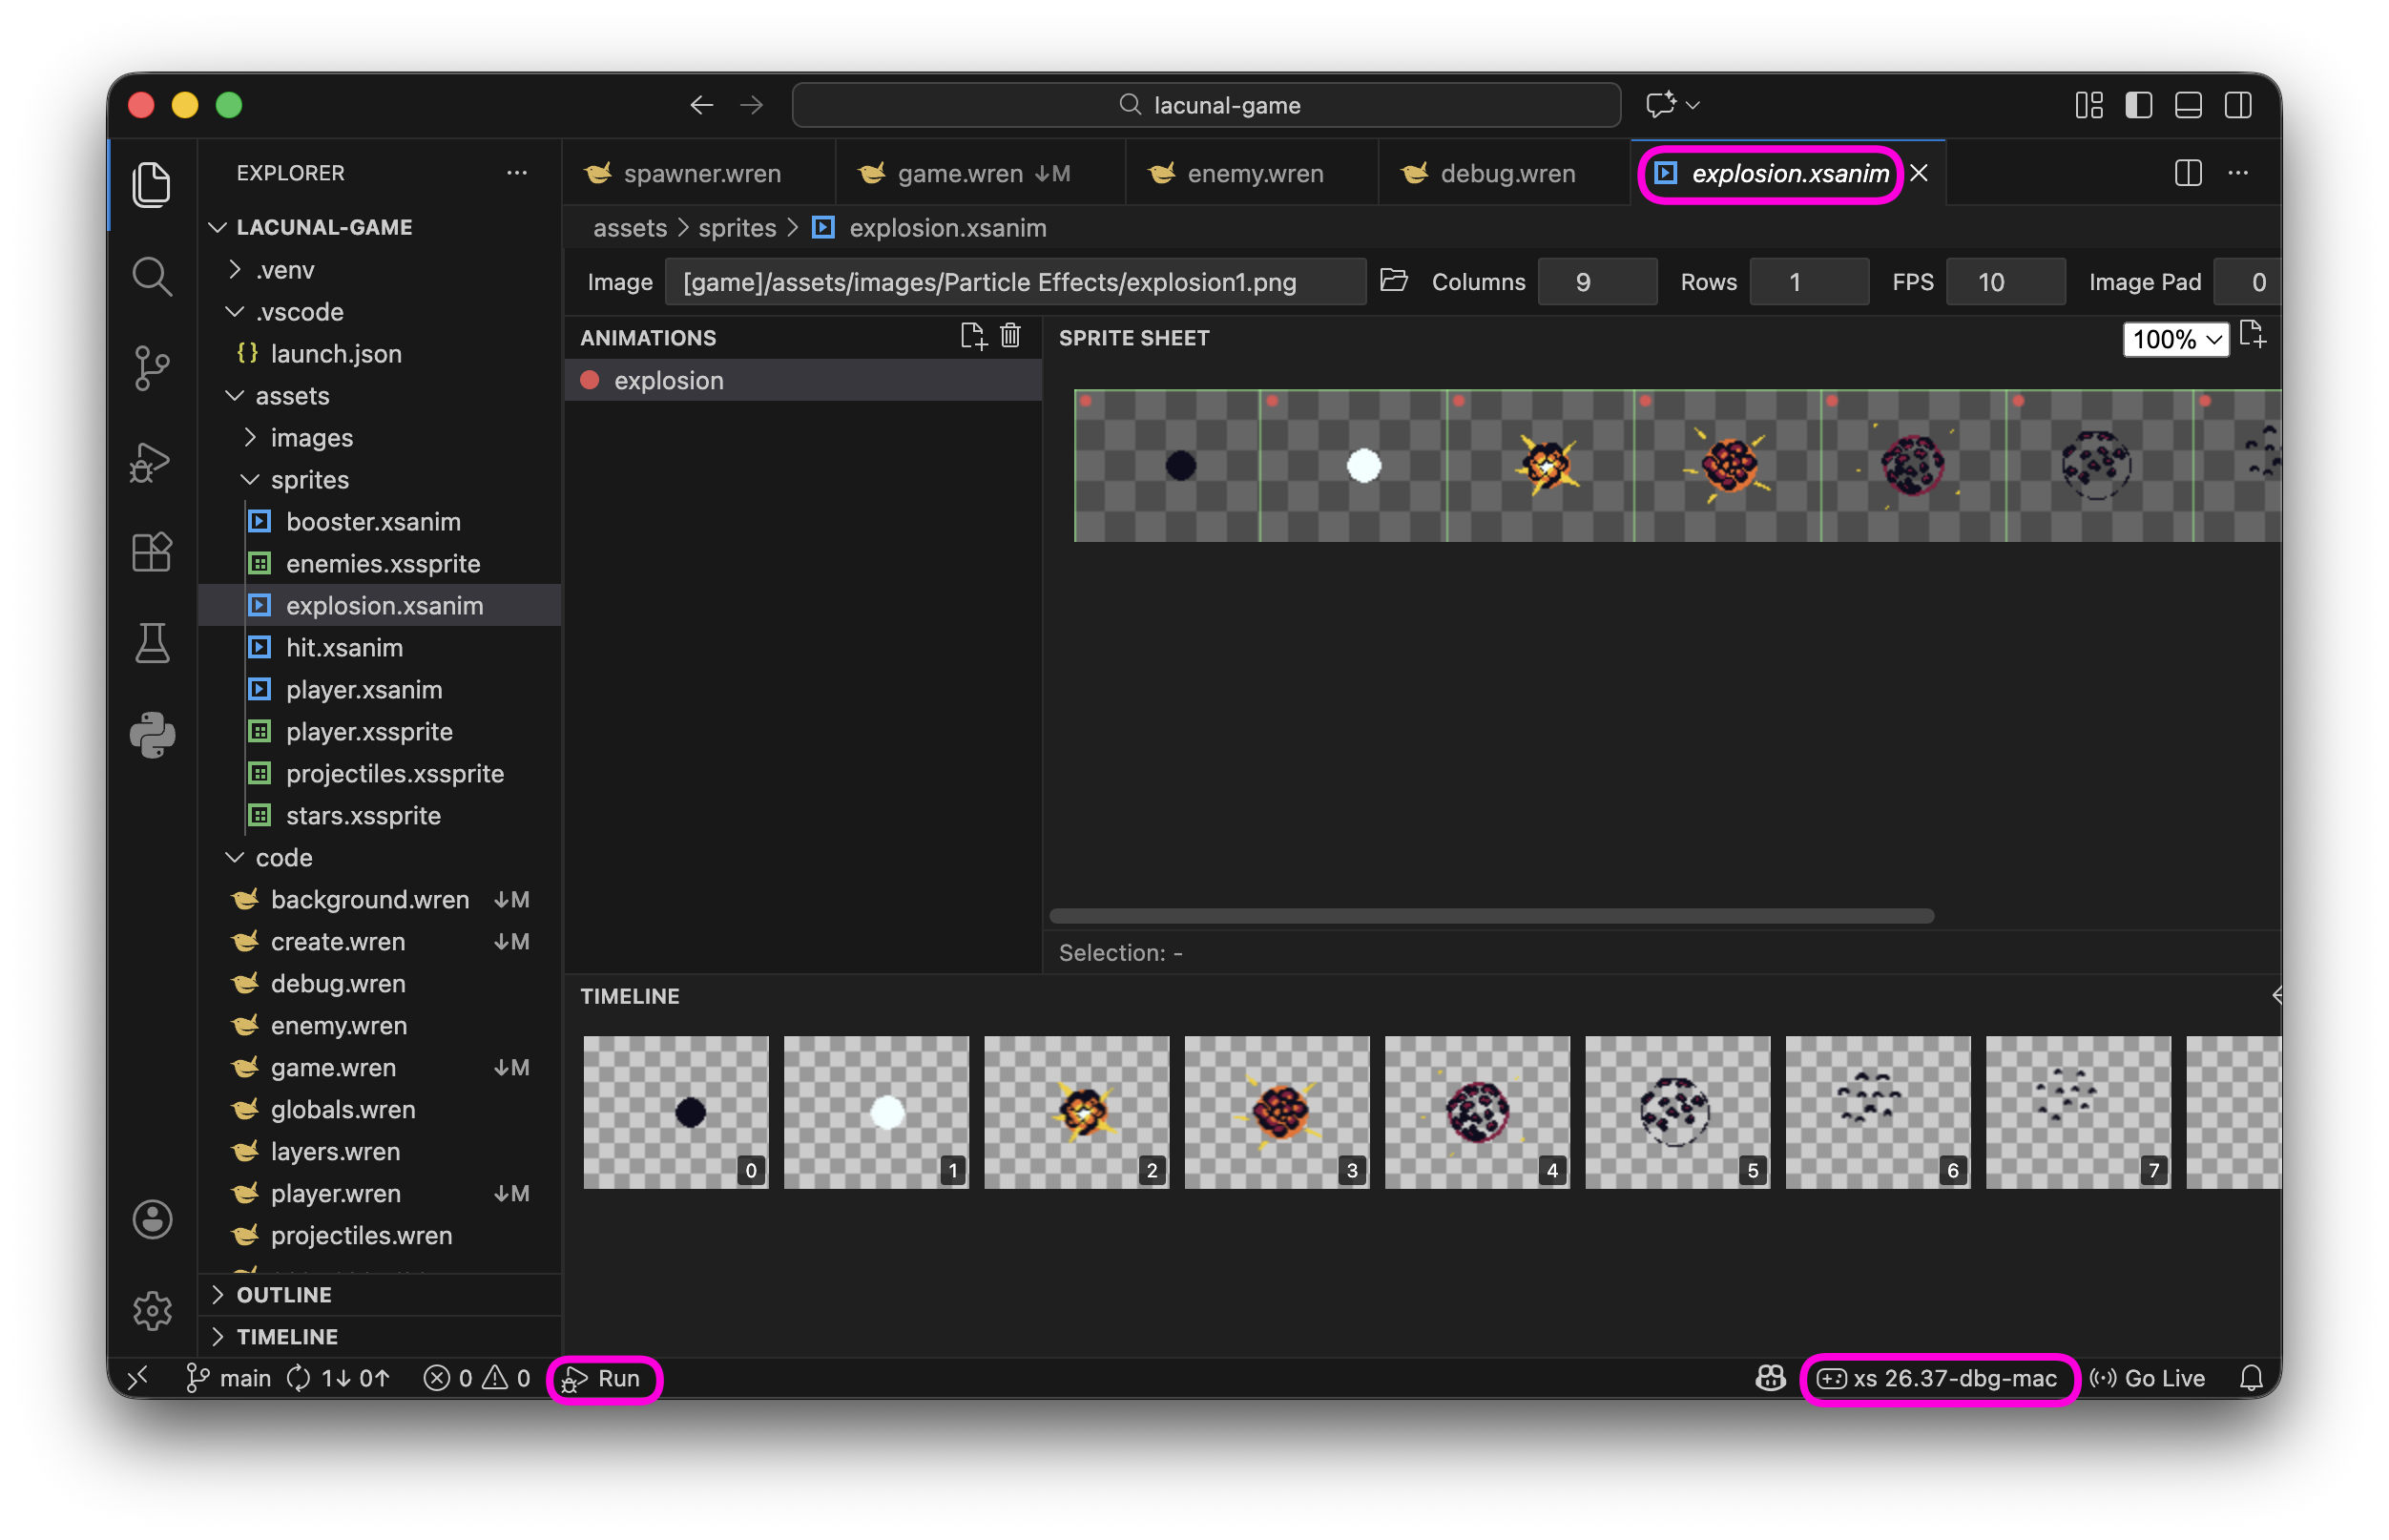Click the main branch indicator
This screenshot has width=2389, height=1540.
(x=229, y=1379)
